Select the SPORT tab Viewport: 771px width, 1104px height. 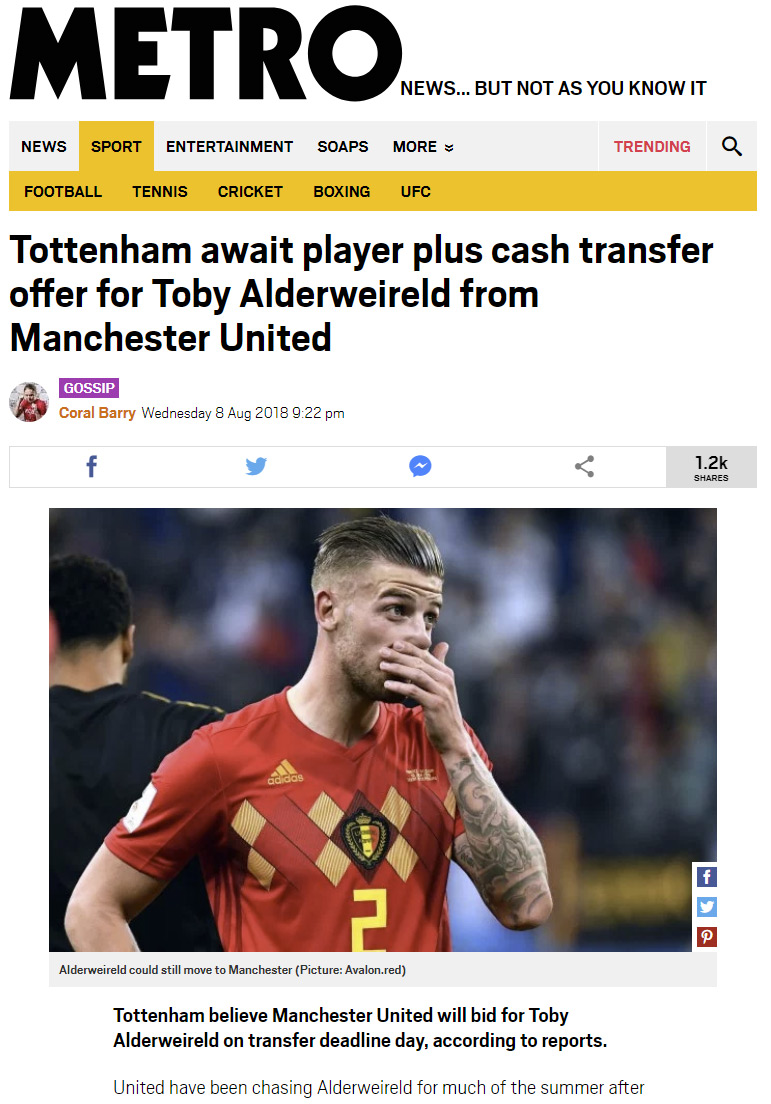click(116, 146)
